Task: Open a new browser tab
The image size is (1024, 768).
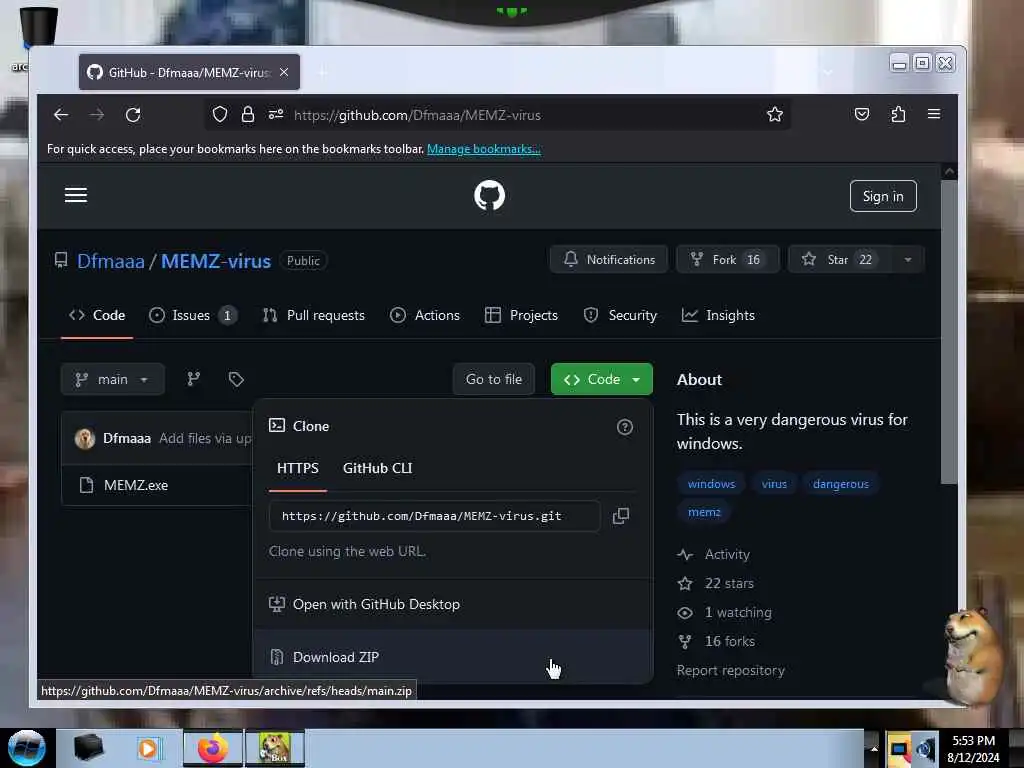Action: pos(323,72)
